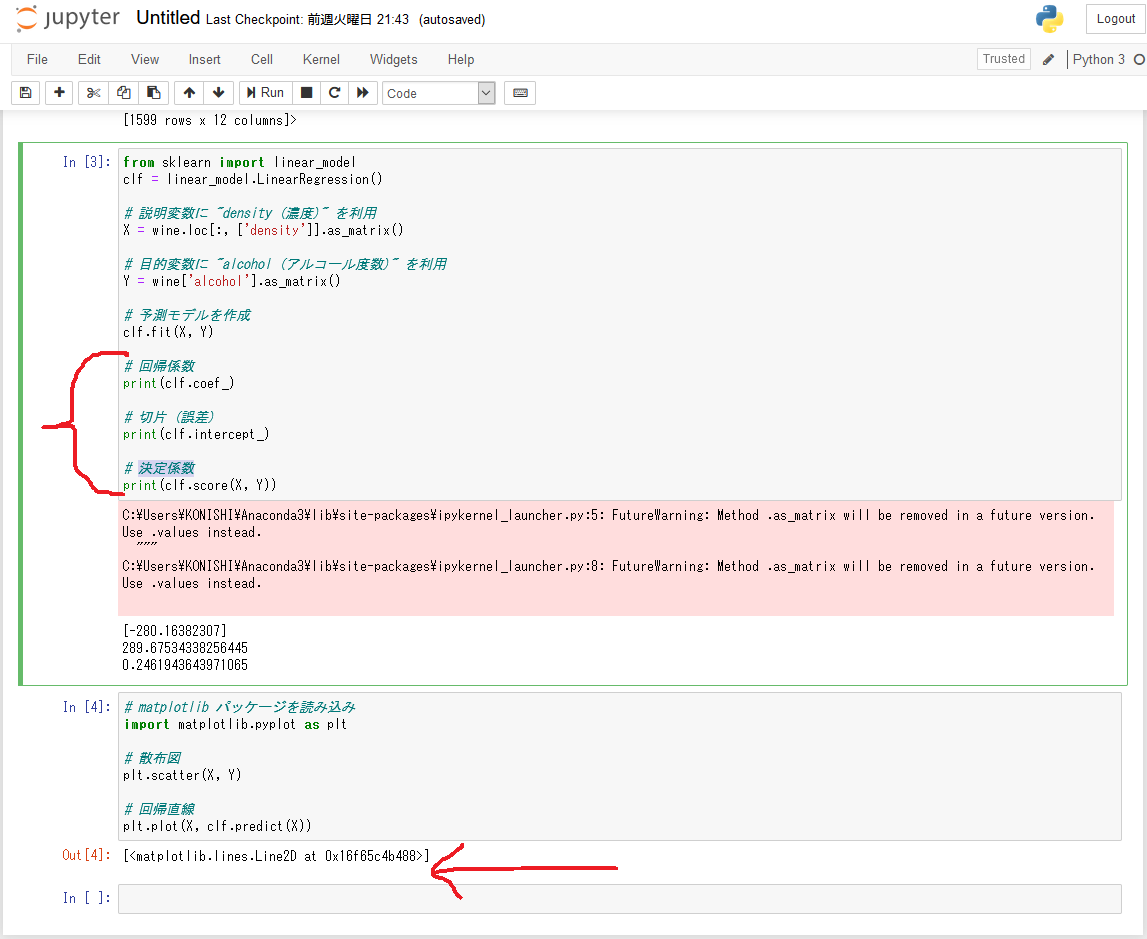Click the Python 3 kernel name
This screenshot has height=939, width=1147.
(1099, 59)
